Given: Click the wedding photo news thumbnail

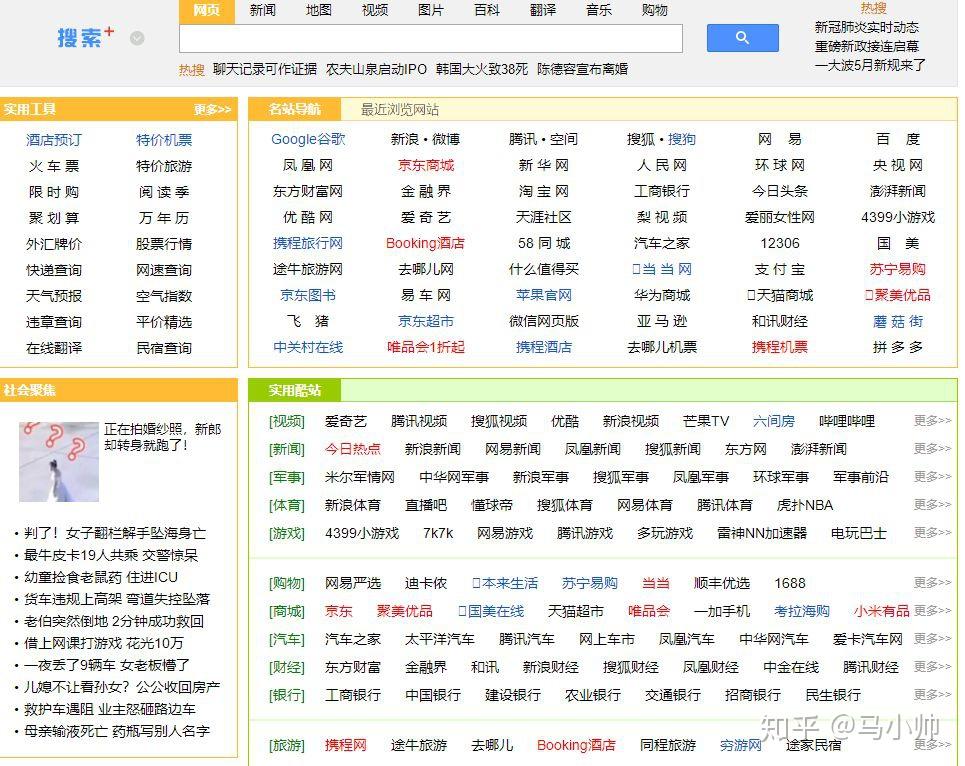Looking at the screenshot, I should tap(59, 461).
